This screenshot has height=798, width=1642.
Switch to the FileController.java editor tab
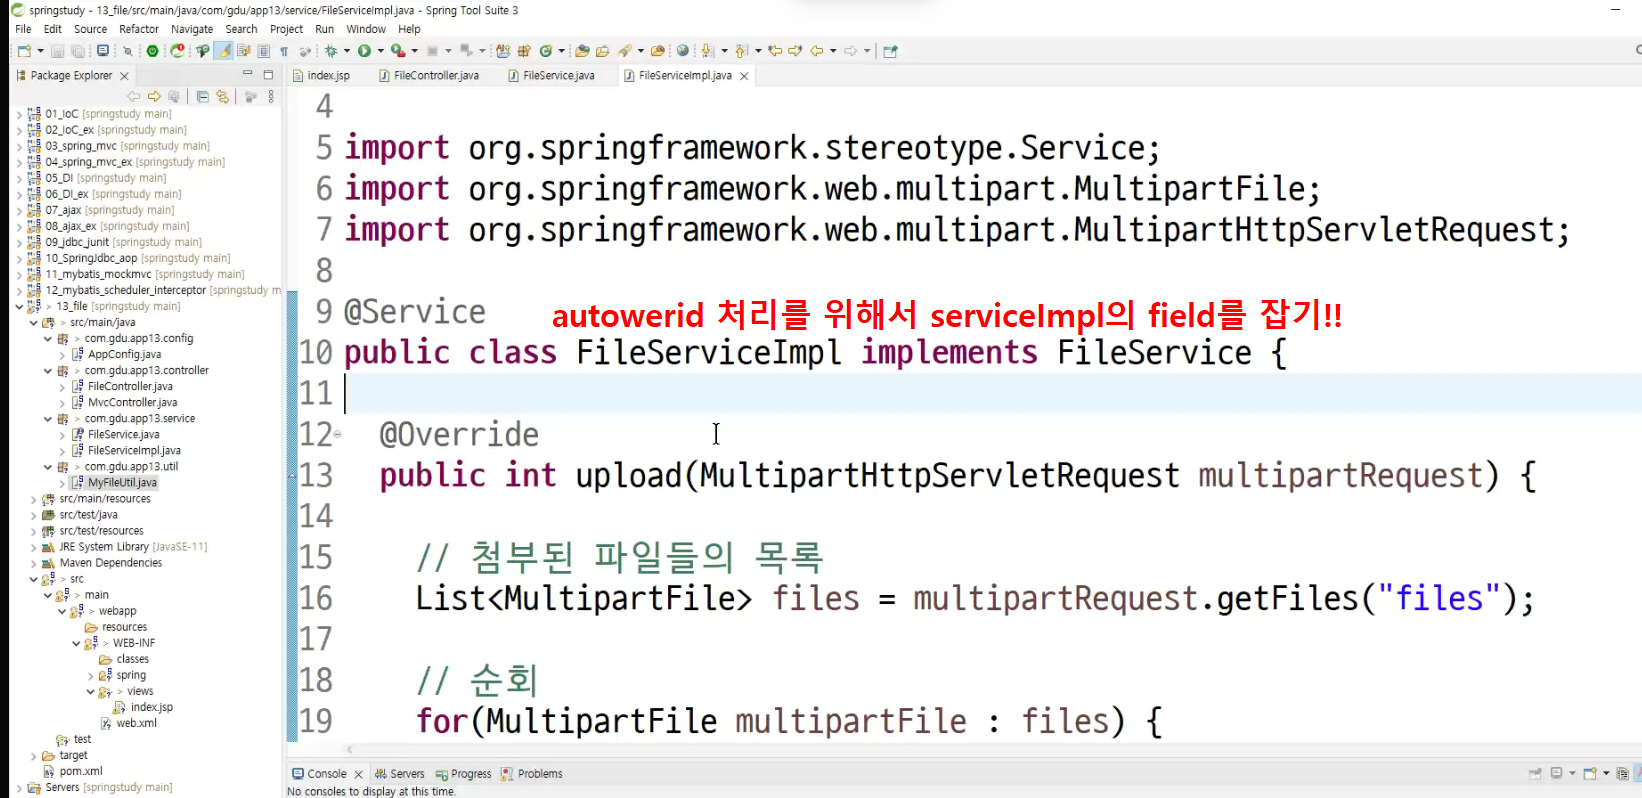[x=429, y=75]
